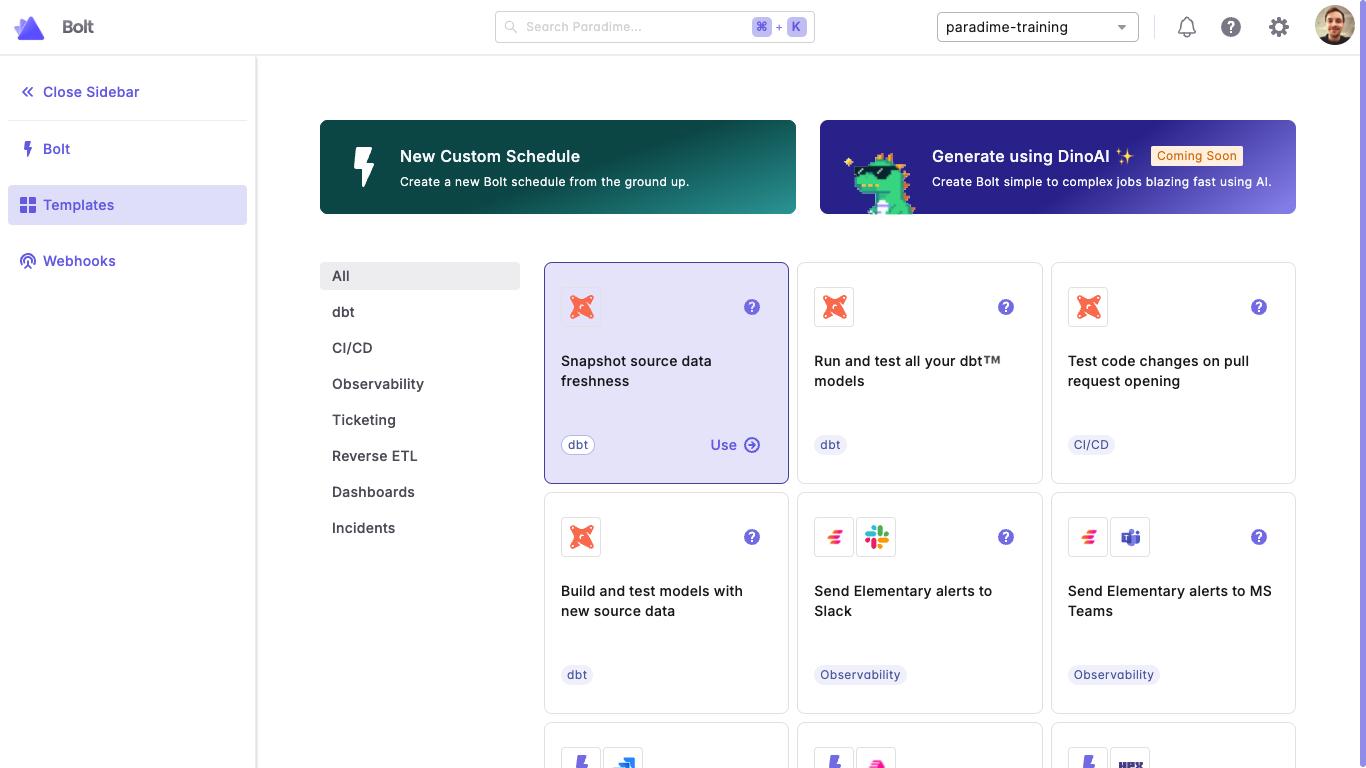Navigate to Webhooks in the sidebar
Screen dimensions: 1366x768
coord(79,261)
